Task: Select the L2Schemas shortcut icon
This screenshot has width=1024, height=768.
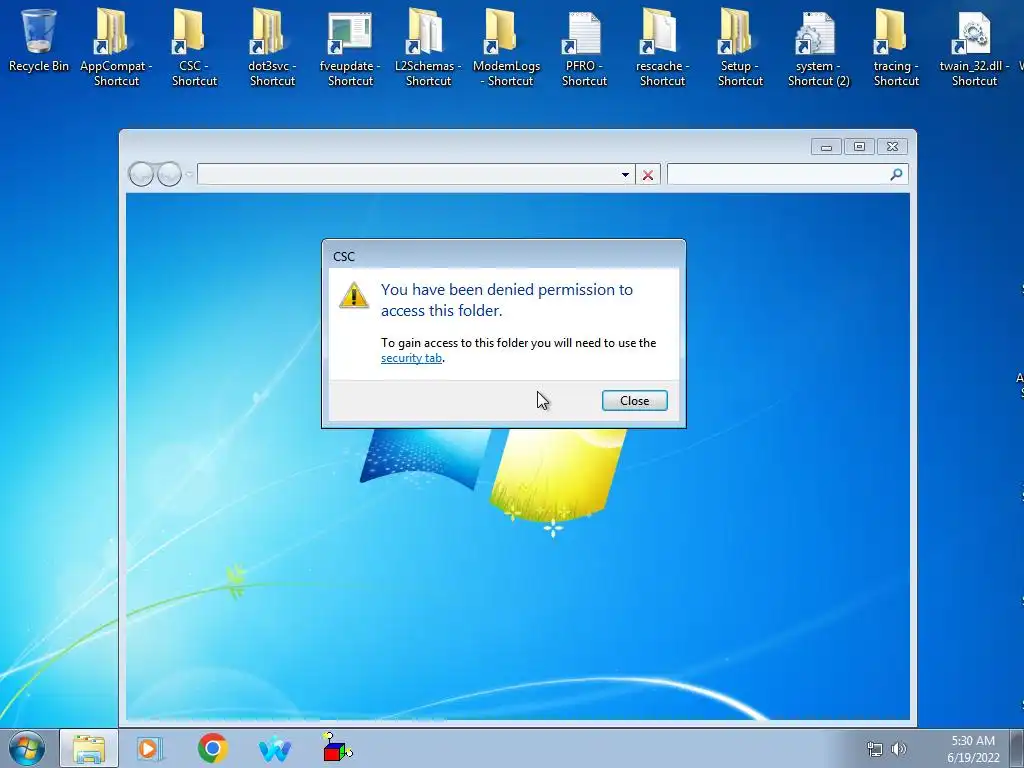Action: pyautogui.click(x=424, y=33)
